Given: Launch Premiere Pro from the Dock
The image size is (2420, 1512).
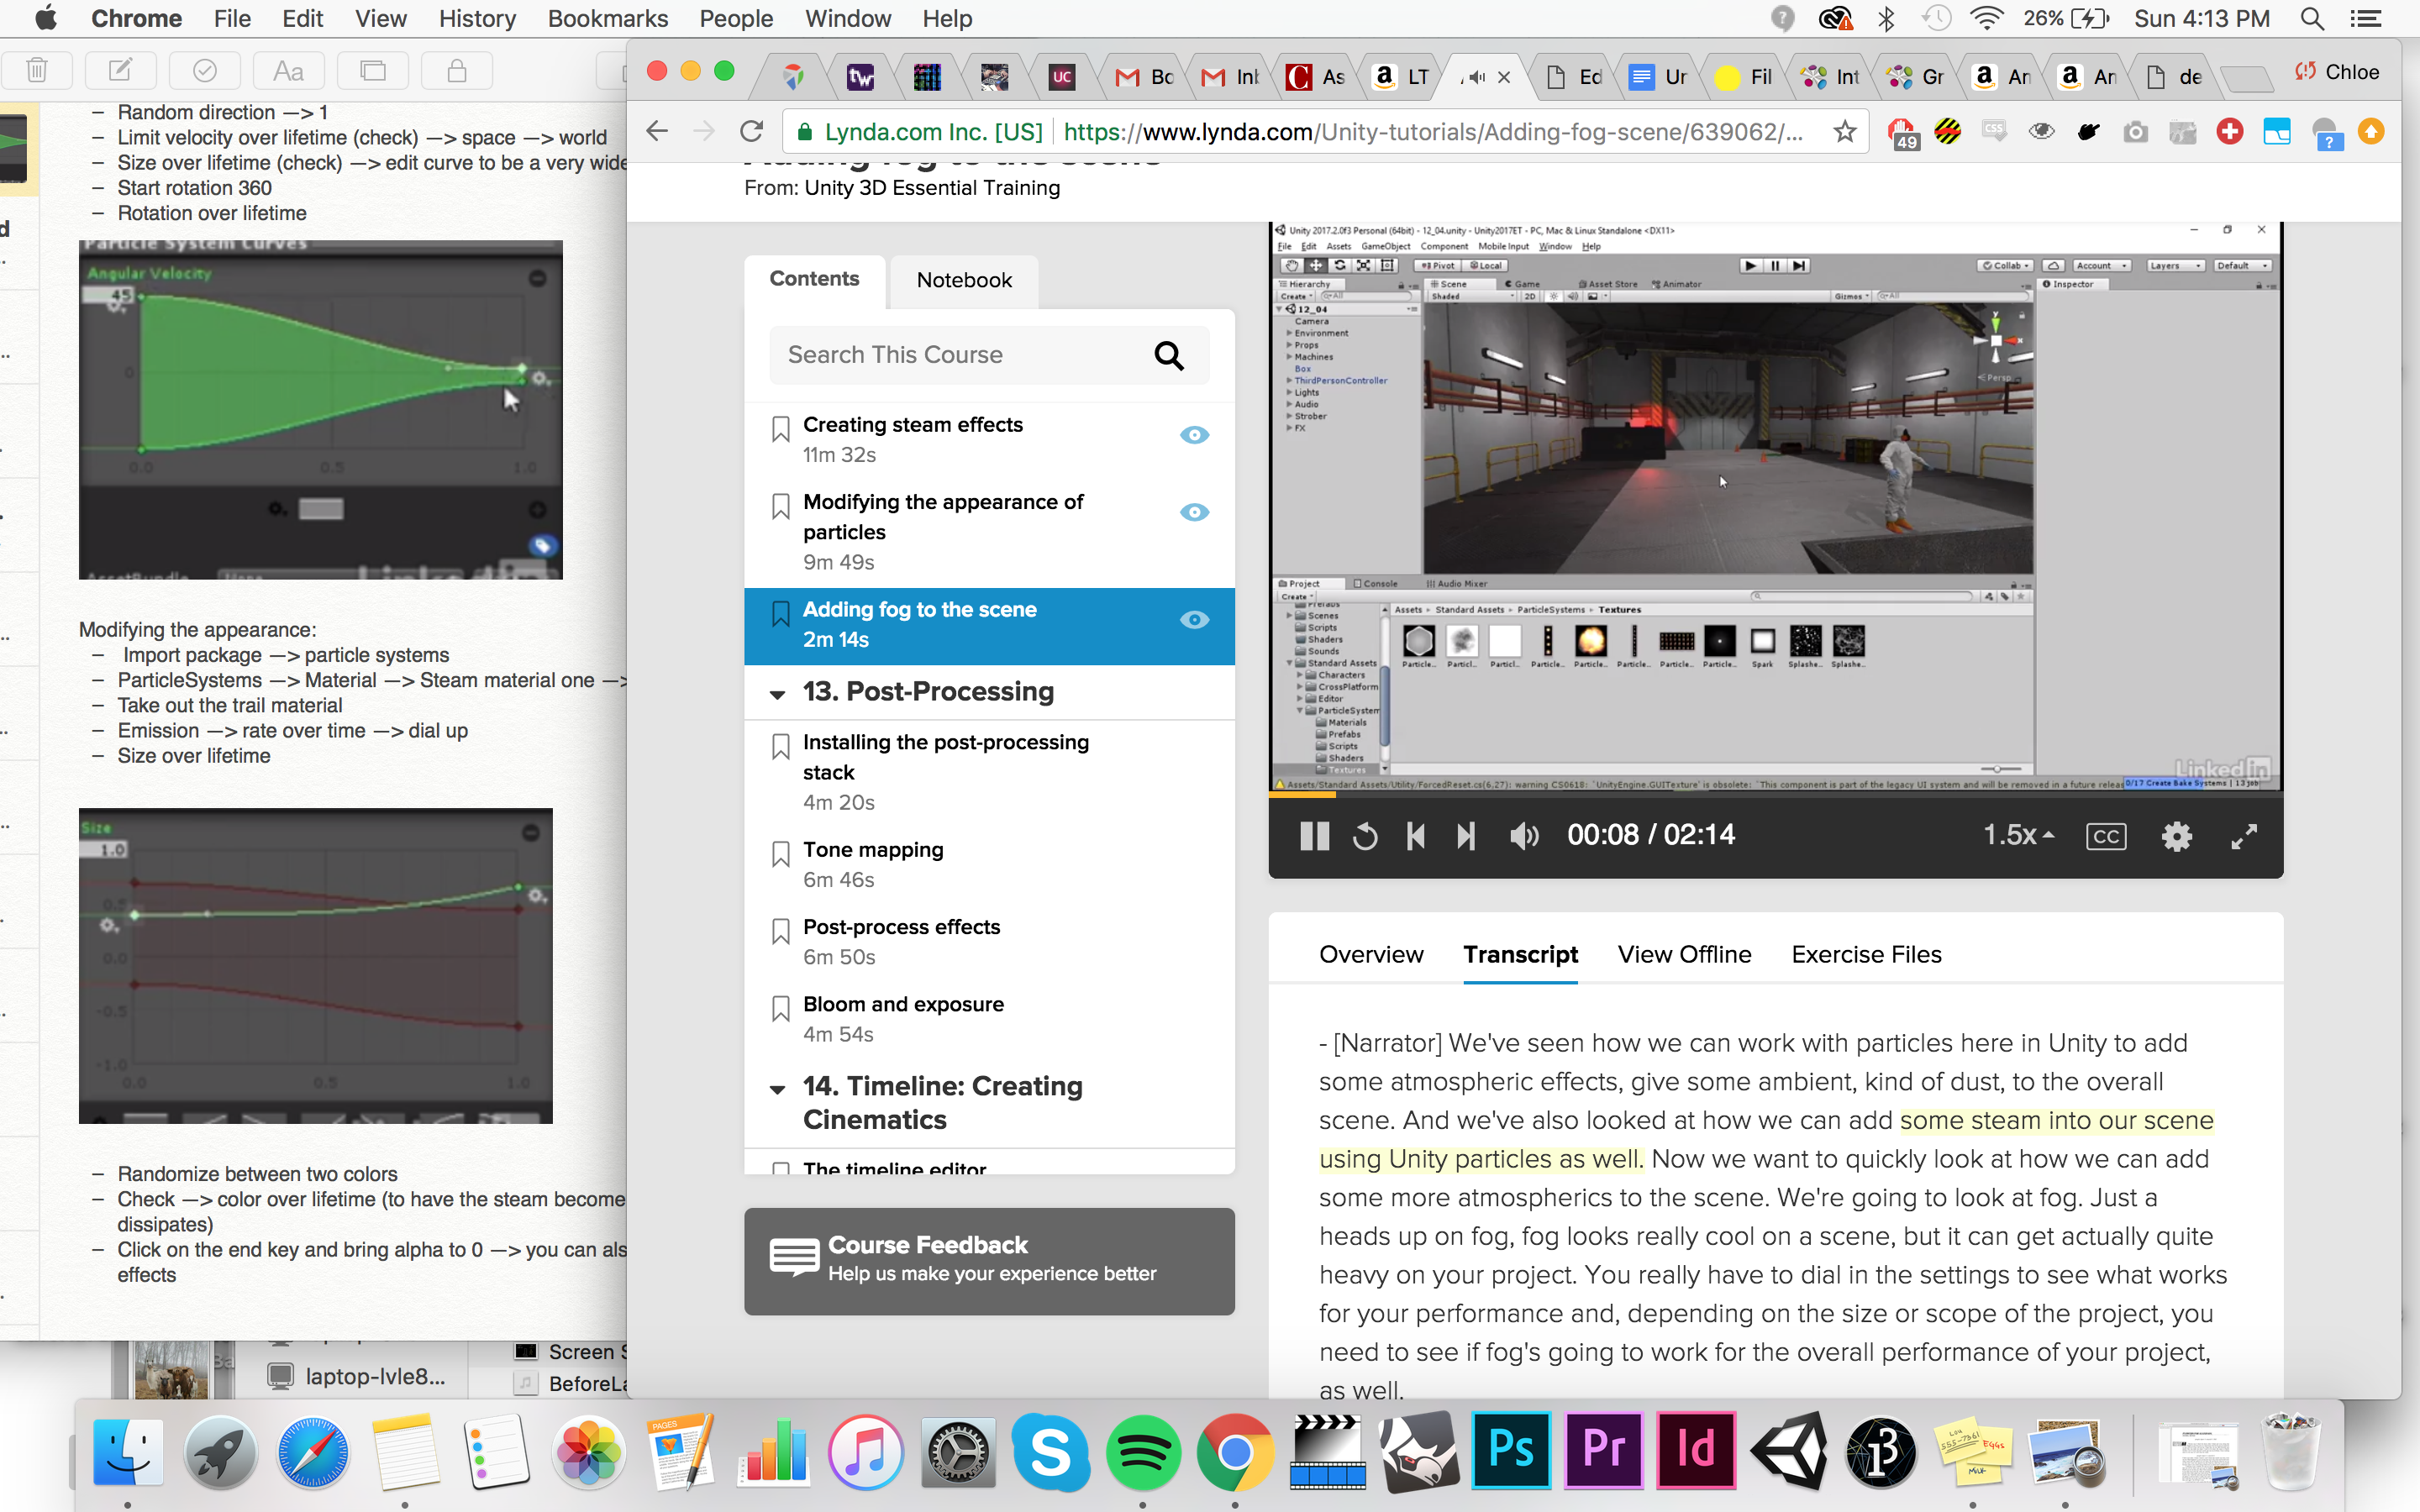Looking at the screenshot, I should 1604,1449.
